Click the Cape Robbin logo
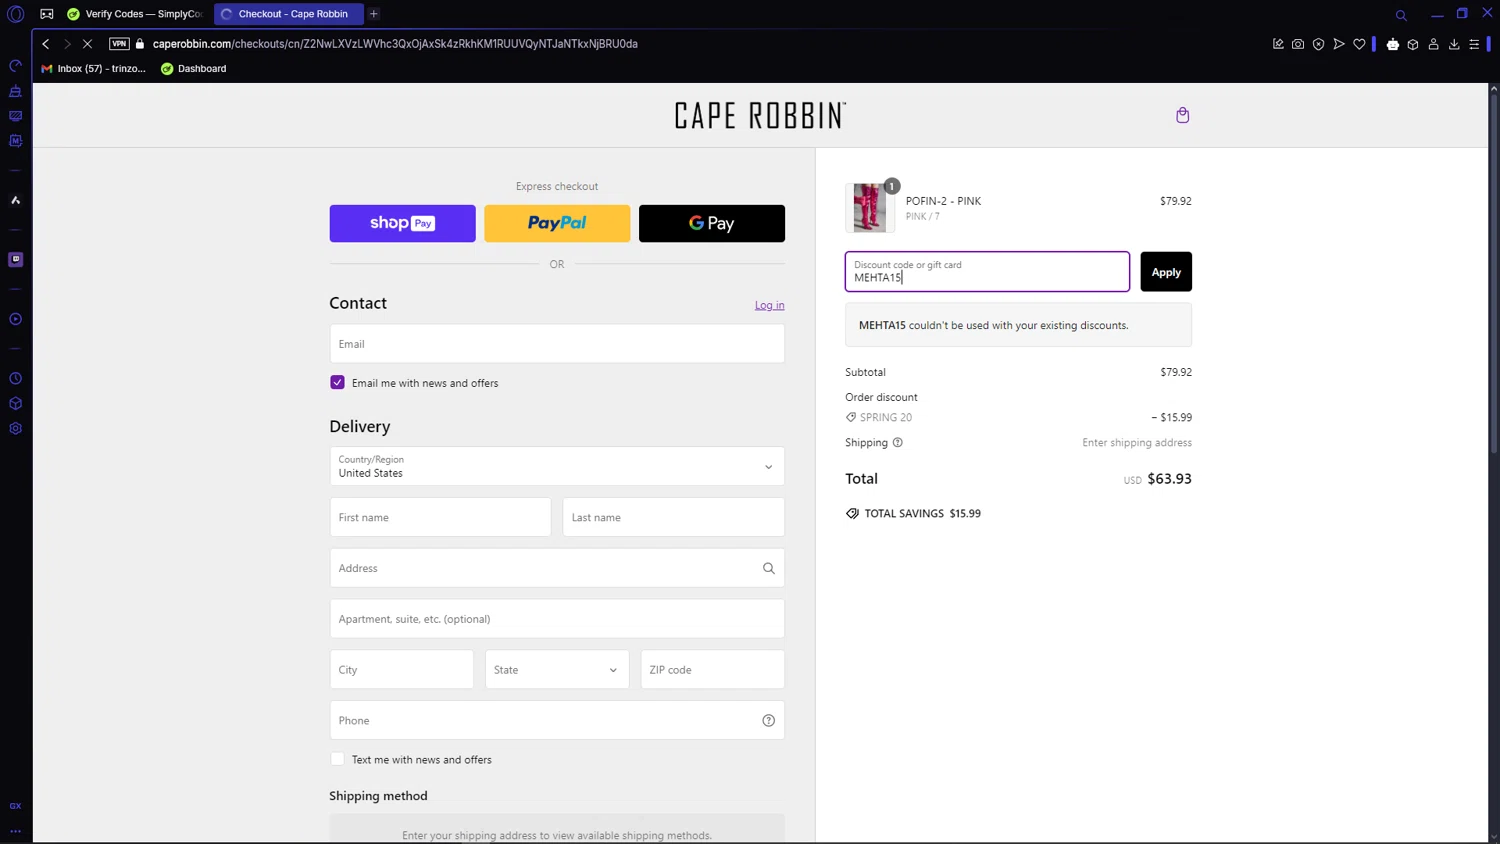The image size is (1500, 844). (760, 116)
